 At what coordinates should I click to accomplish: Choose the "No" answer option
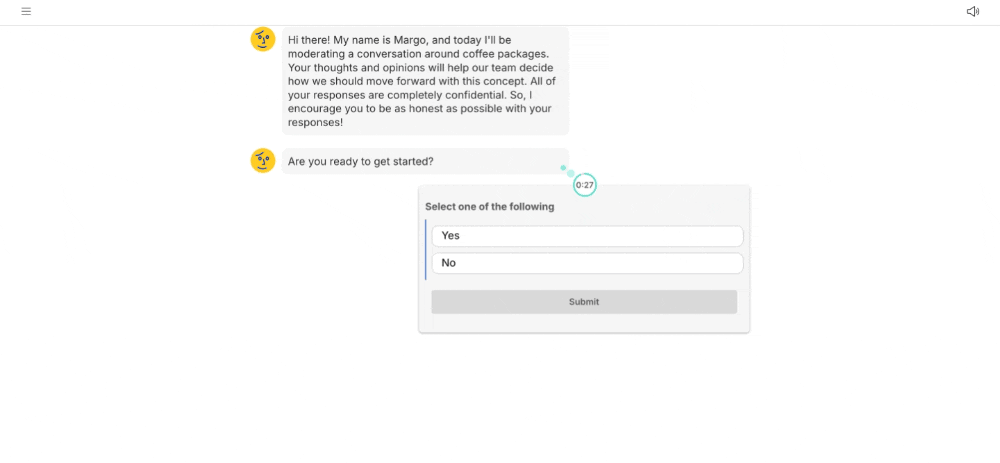[x=587, y=263]
